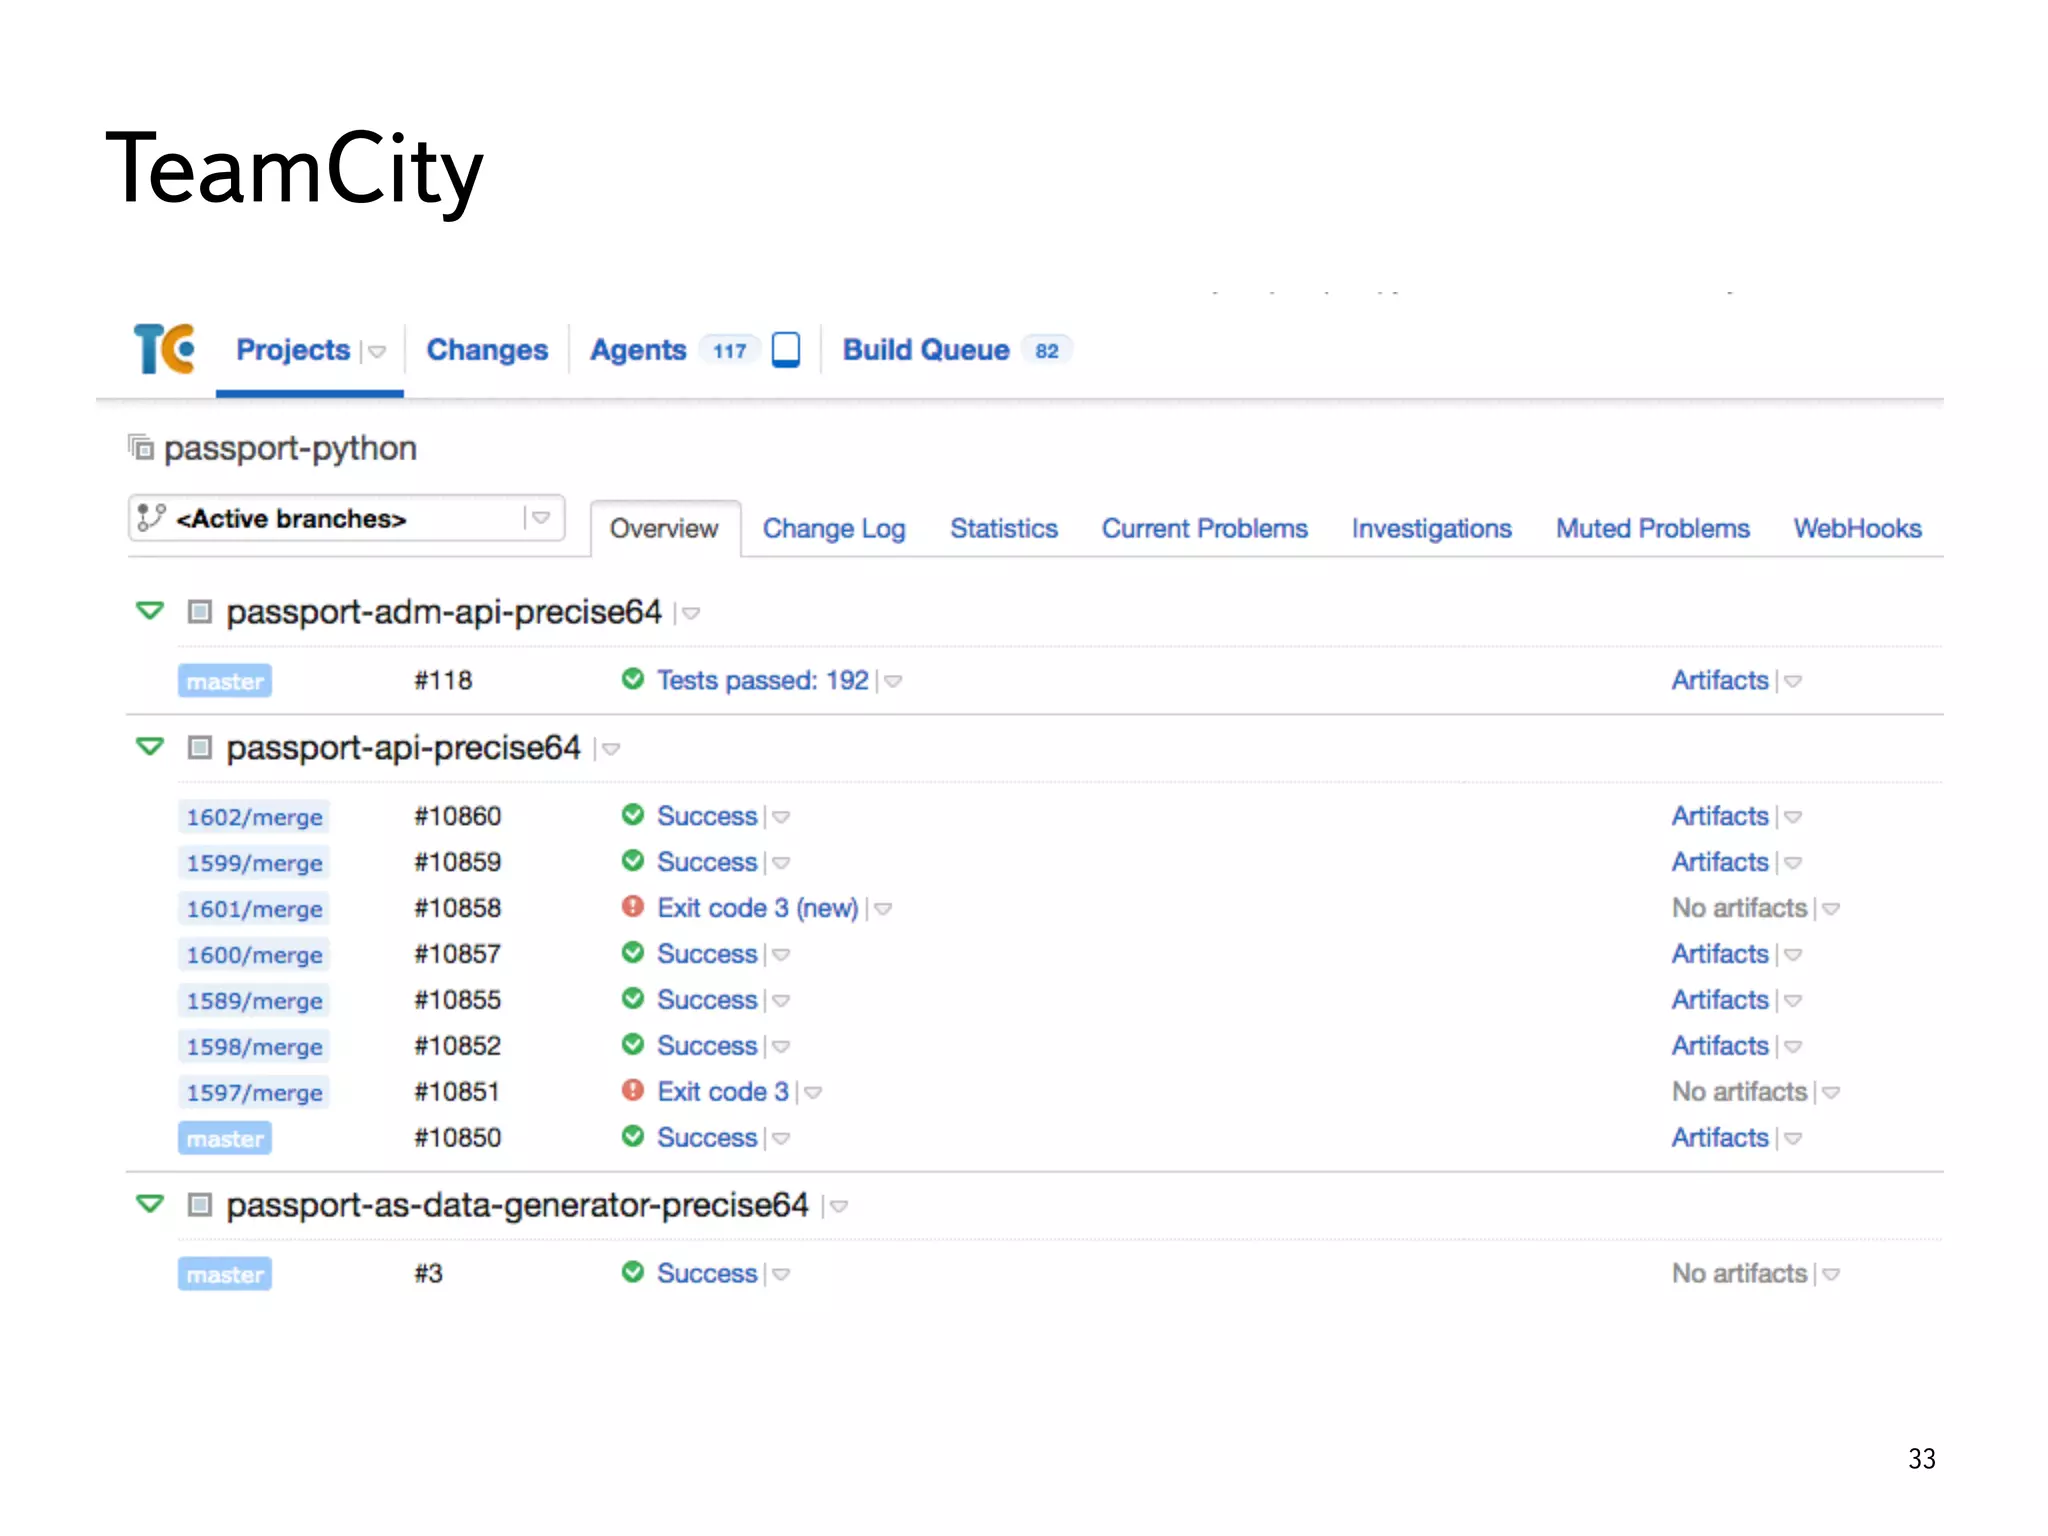Click the passport-adm-api-precise64 build configuration square icon
Viewport: 2048px width, 1536px height.
click(200, 611)
